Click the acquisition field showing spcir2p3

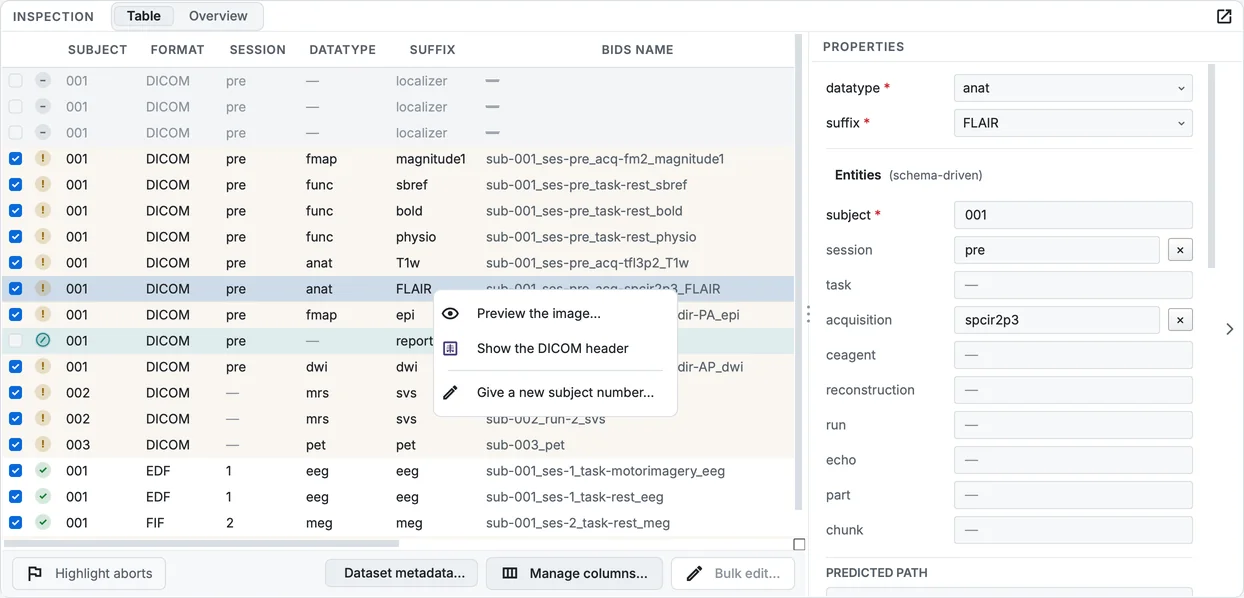click(1057, 320)
